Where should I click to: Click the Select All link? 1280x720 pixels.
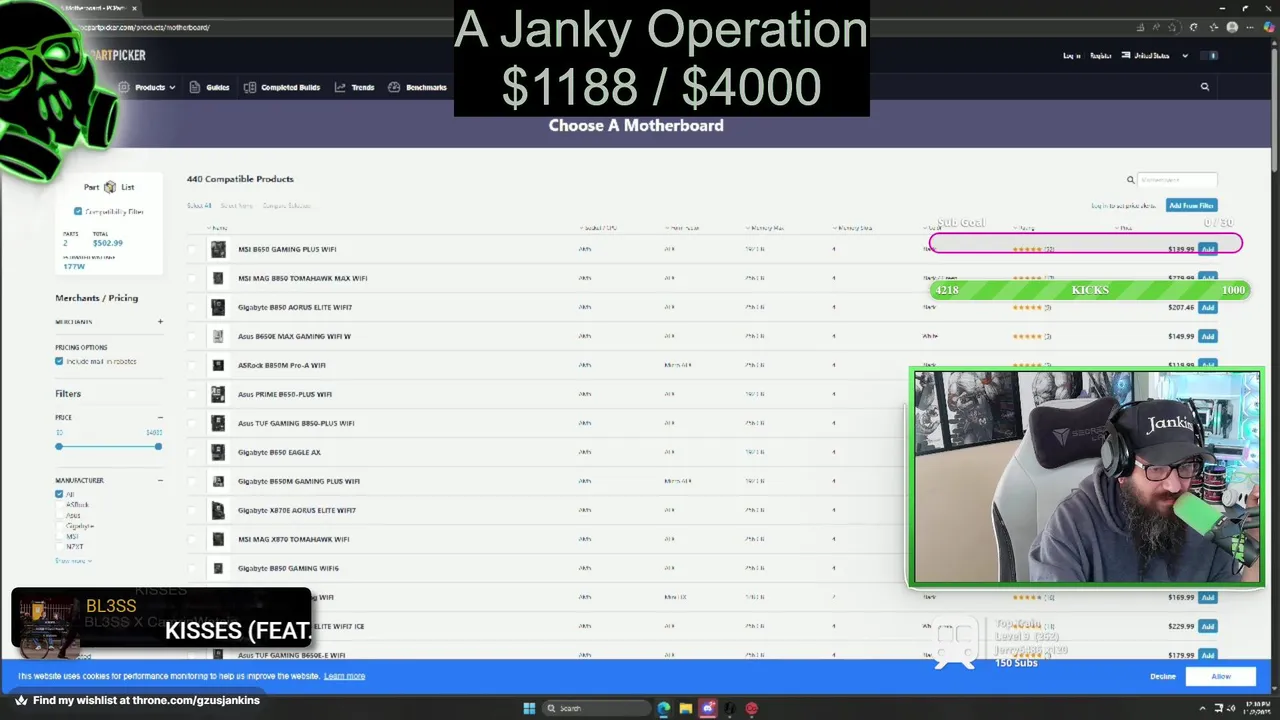tap(199, 206)
